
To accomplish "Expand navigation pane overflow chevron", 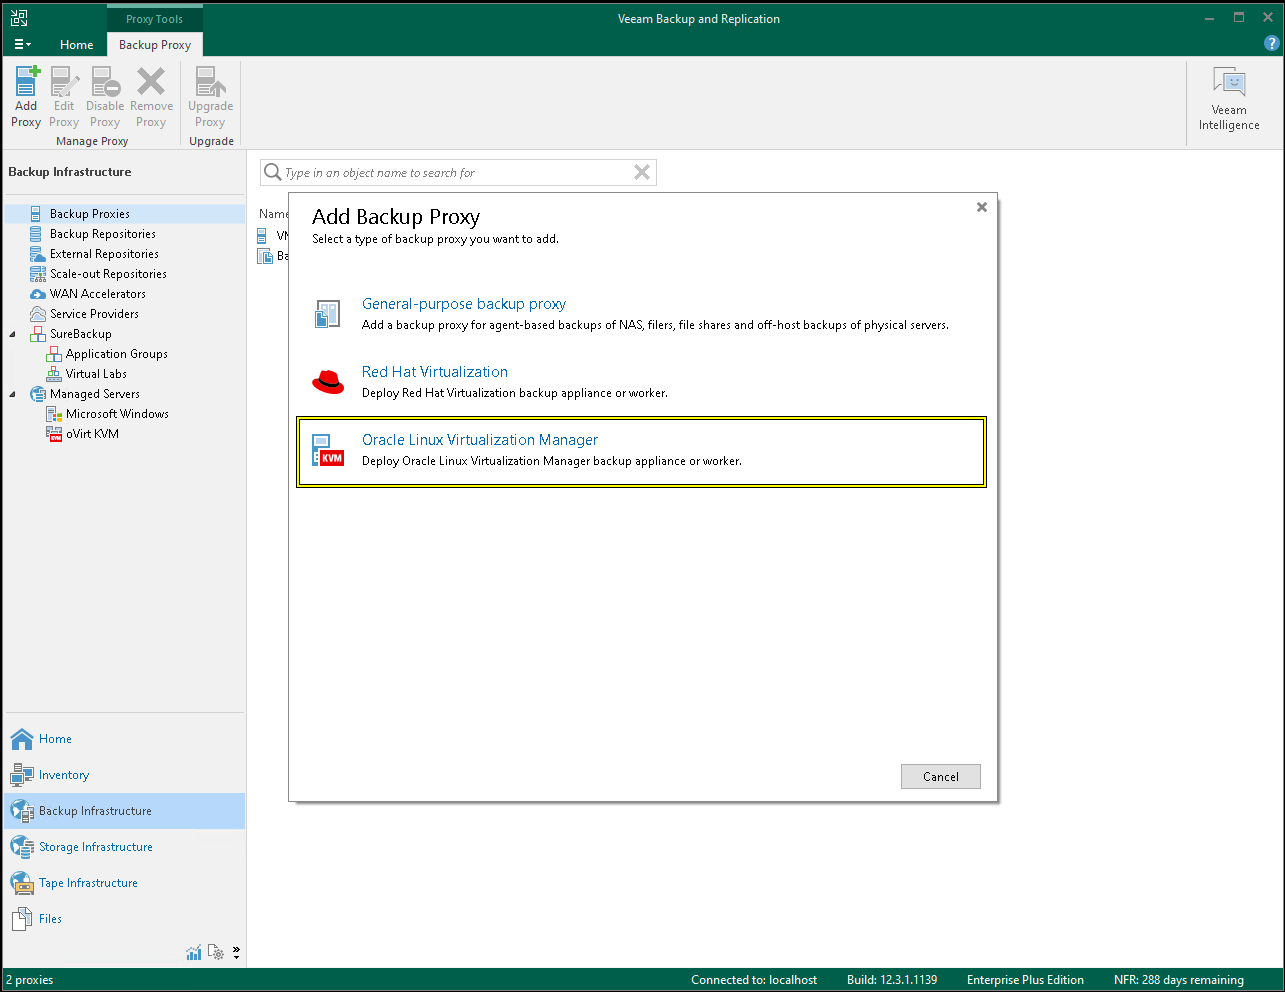I will [236, 953].
